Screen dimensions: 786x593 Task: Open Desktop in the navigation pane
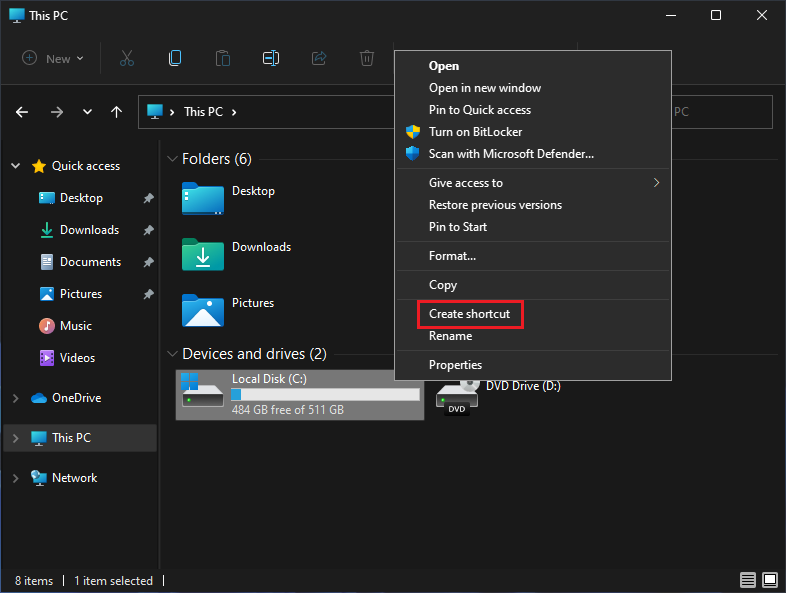81,198
